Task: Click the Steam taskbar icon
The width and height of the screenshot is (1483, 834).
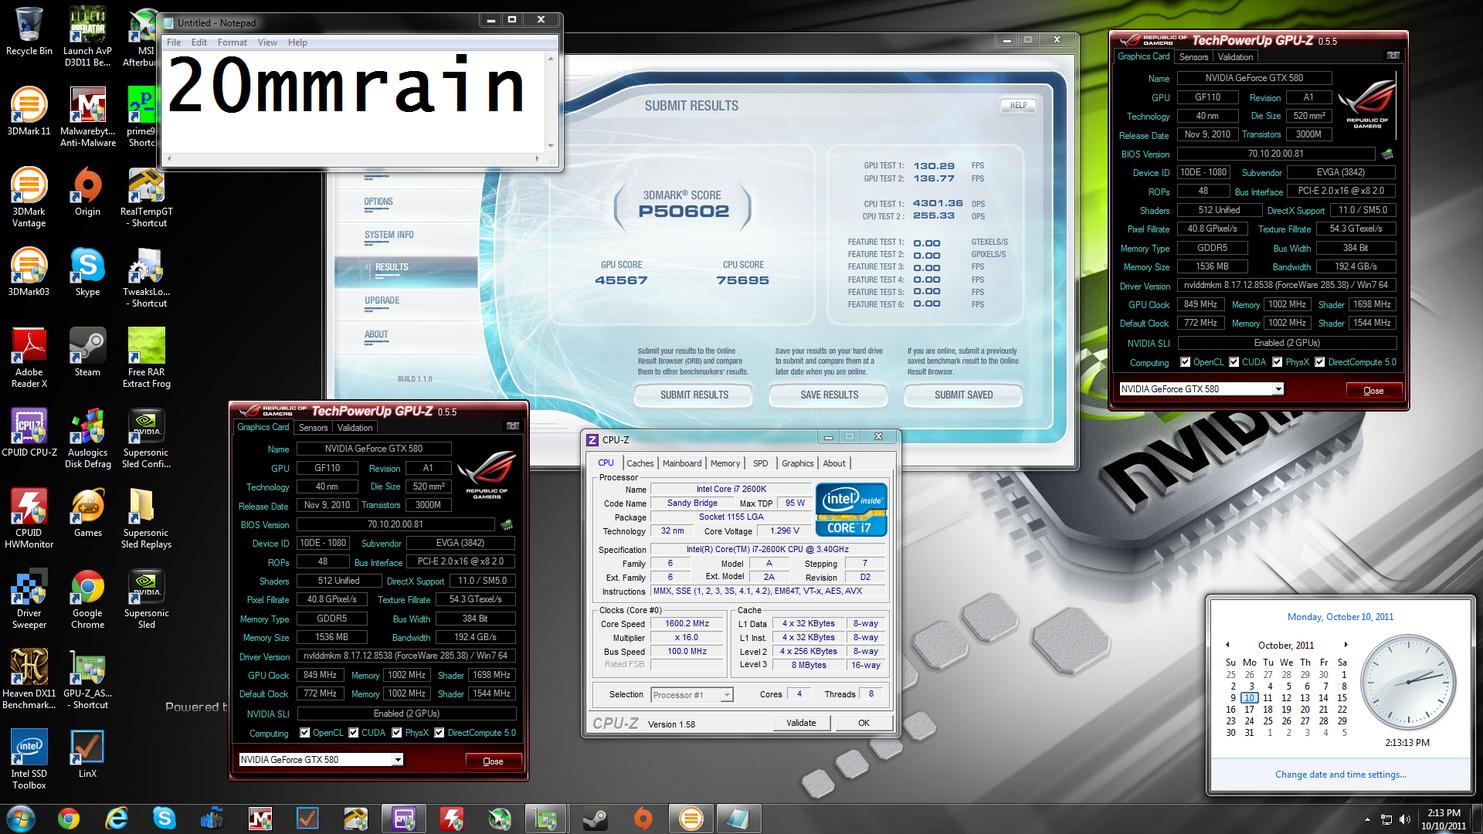Action: [x=595, y=819]
